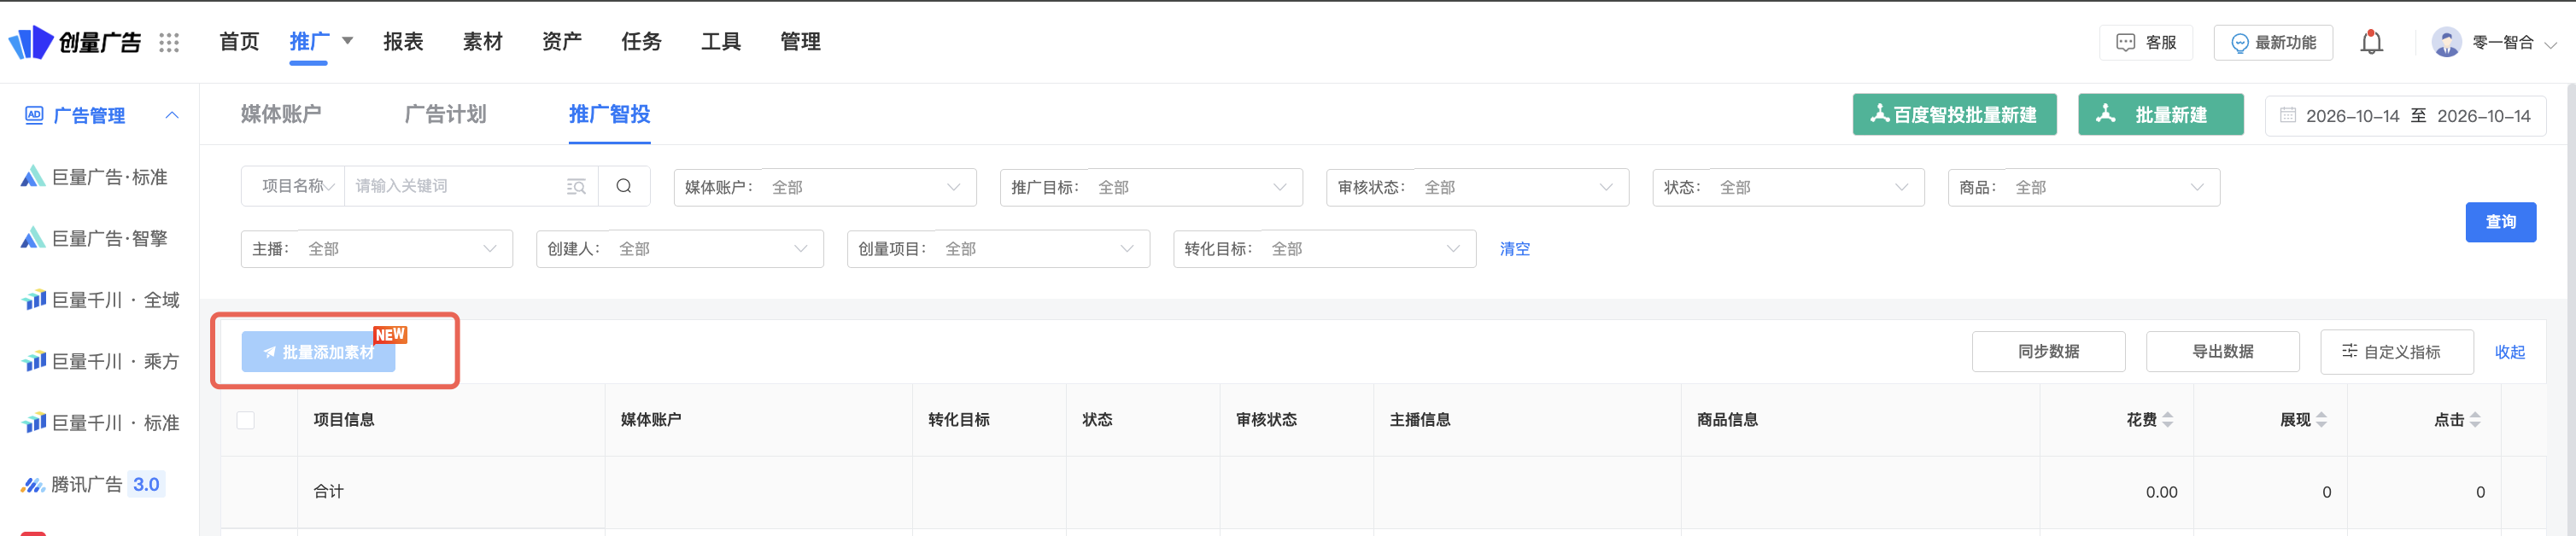Open the app grid launcher icon
This screenshot has width=2576, height=536.
pos(169,42)
